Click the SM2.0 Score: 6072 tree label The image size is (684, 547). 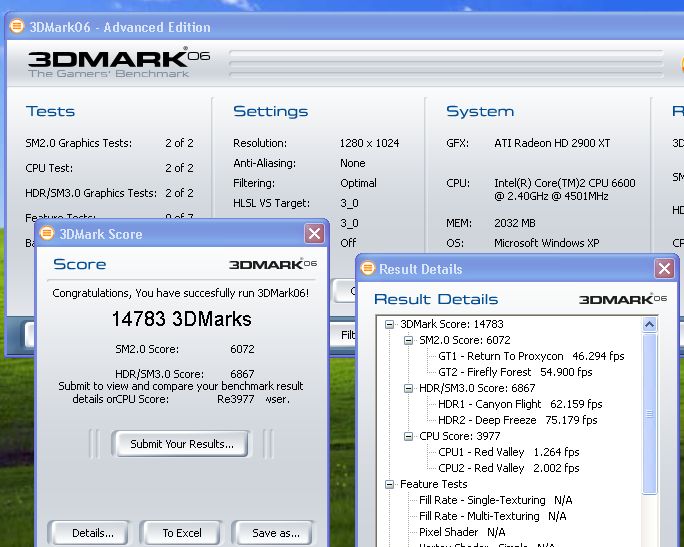point(465,340)
